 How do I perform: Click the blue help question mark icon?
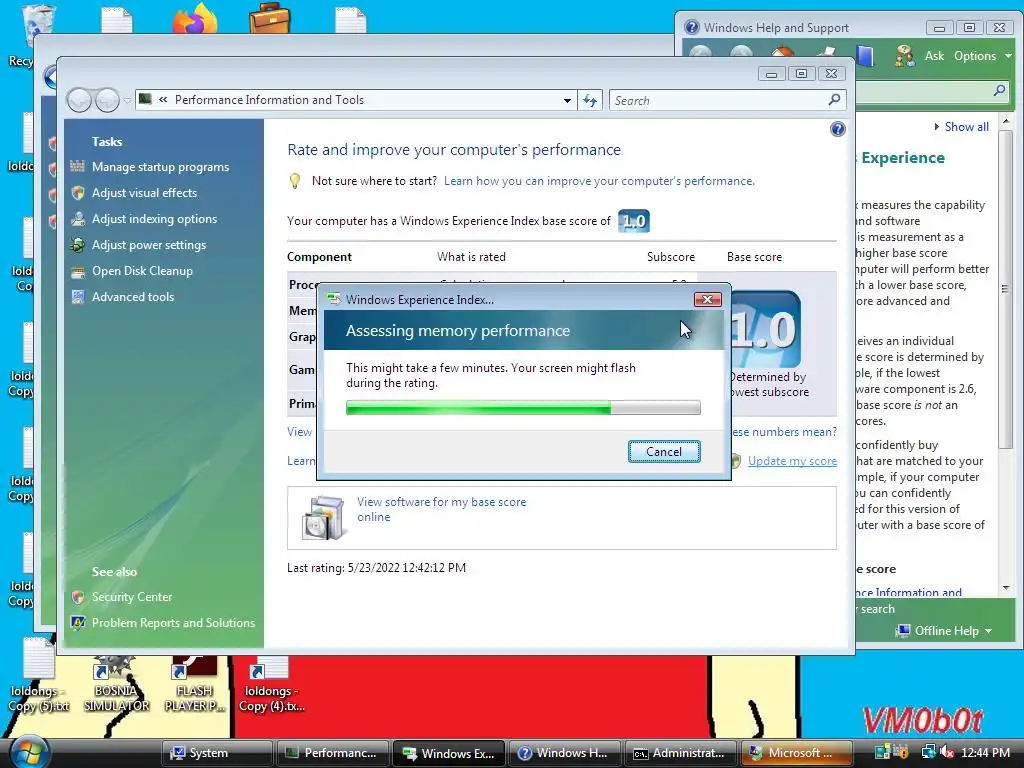(837, 129)
